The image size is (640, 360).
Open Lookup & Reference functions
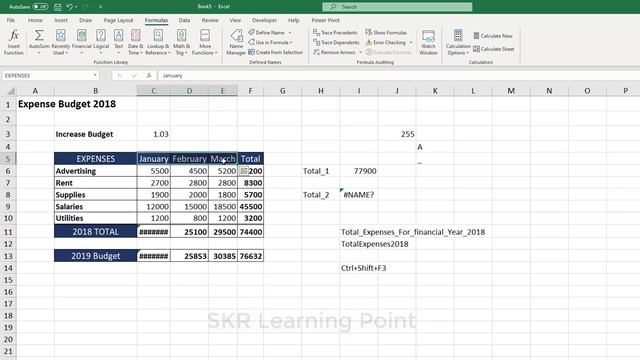tap(158, 42)
